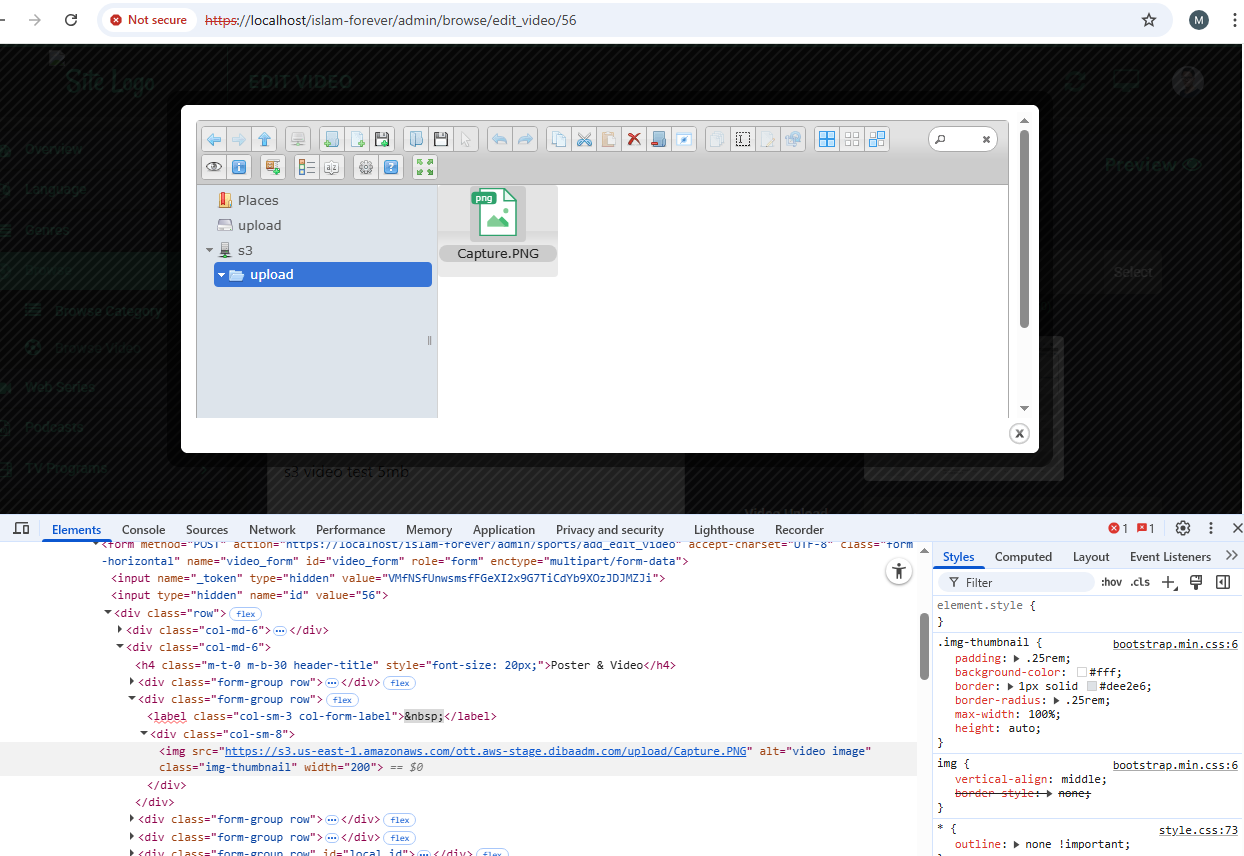The width and height of the screenshot is (1244, 856).
Task: Open the selected item with book icon
Action: (x=415, y=139)
